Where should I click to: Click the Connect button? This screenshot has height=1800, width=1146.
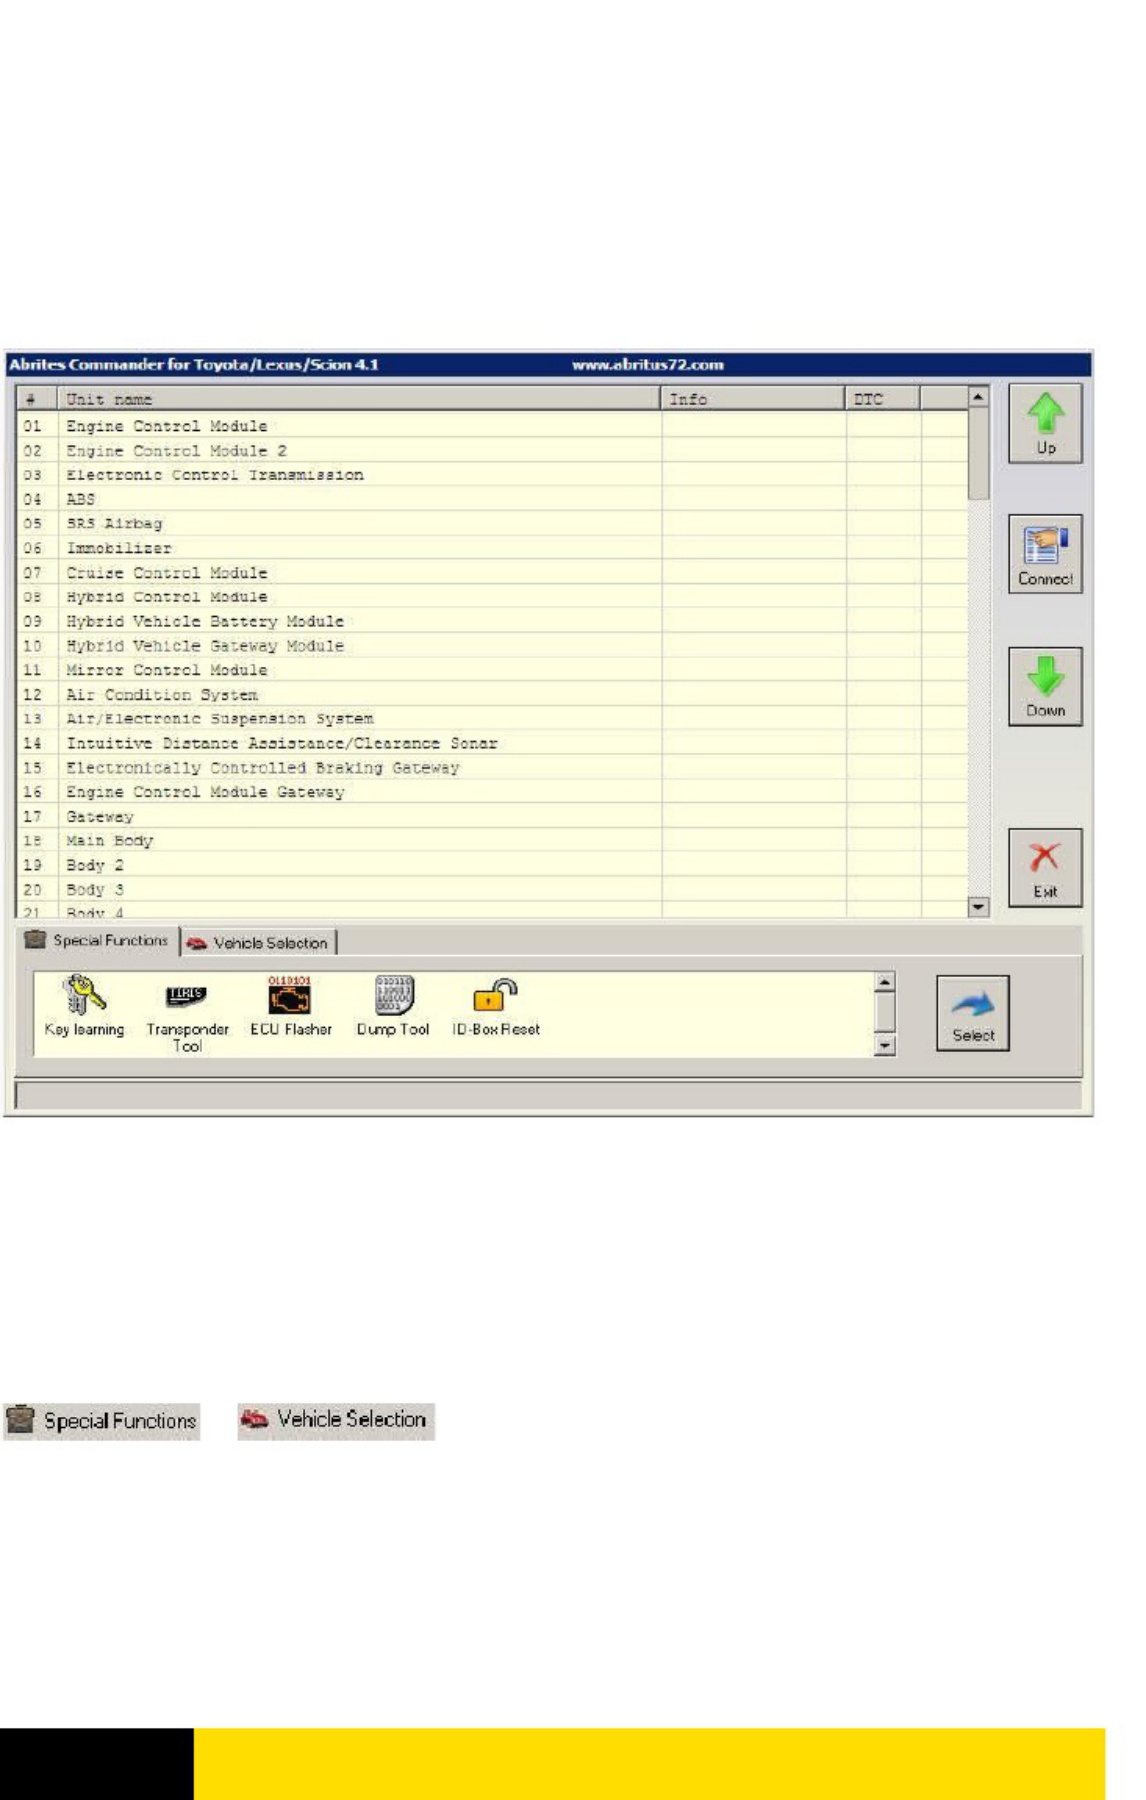coord(1045,554)
